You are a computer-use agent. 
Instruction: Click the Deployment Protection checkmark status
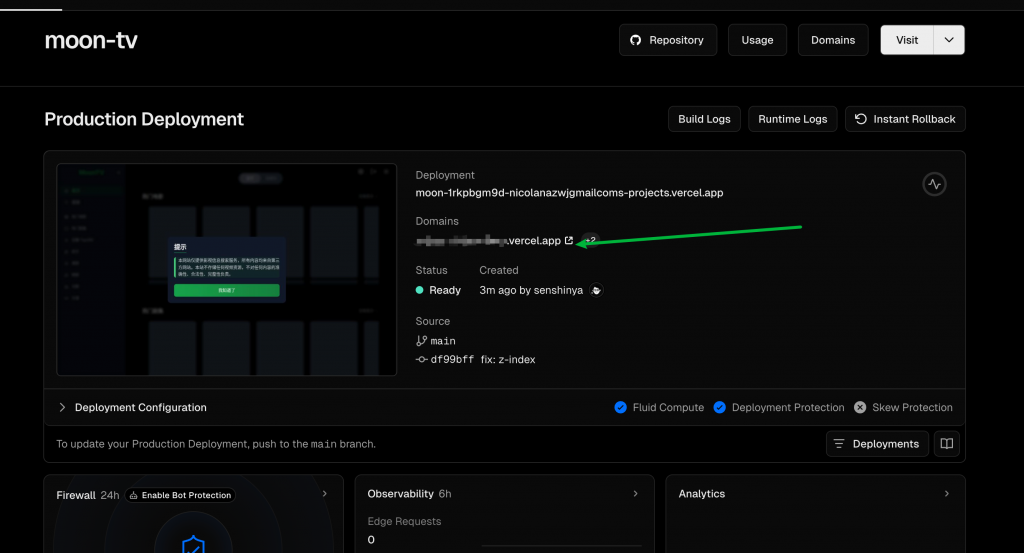tap(779, 408)
